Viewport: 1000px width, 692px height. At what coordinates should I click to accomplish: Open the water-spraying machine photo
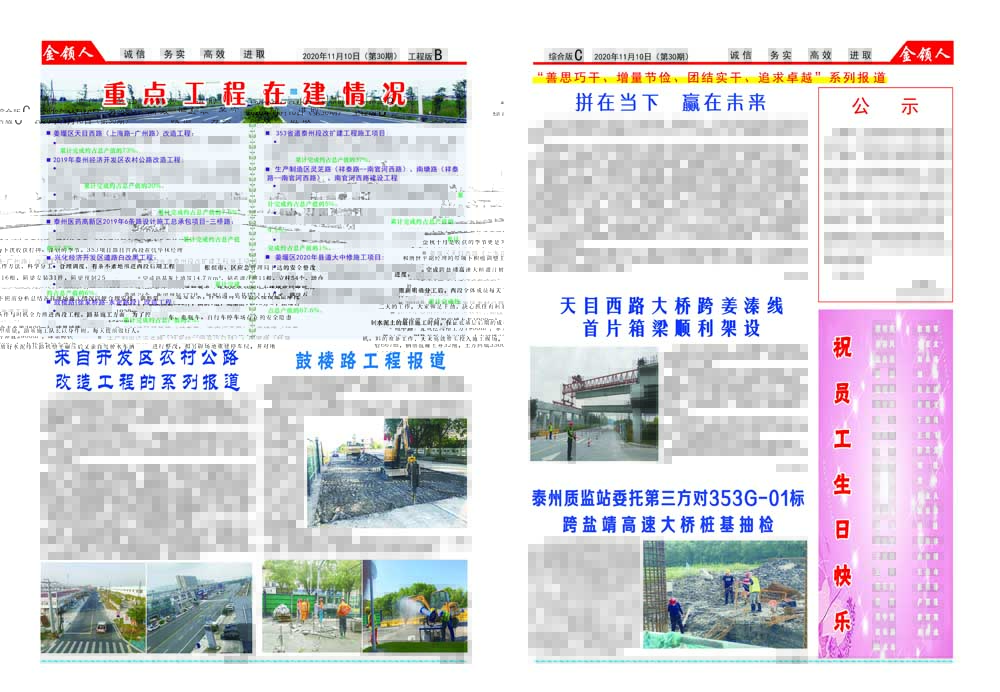tap(415, 607)
